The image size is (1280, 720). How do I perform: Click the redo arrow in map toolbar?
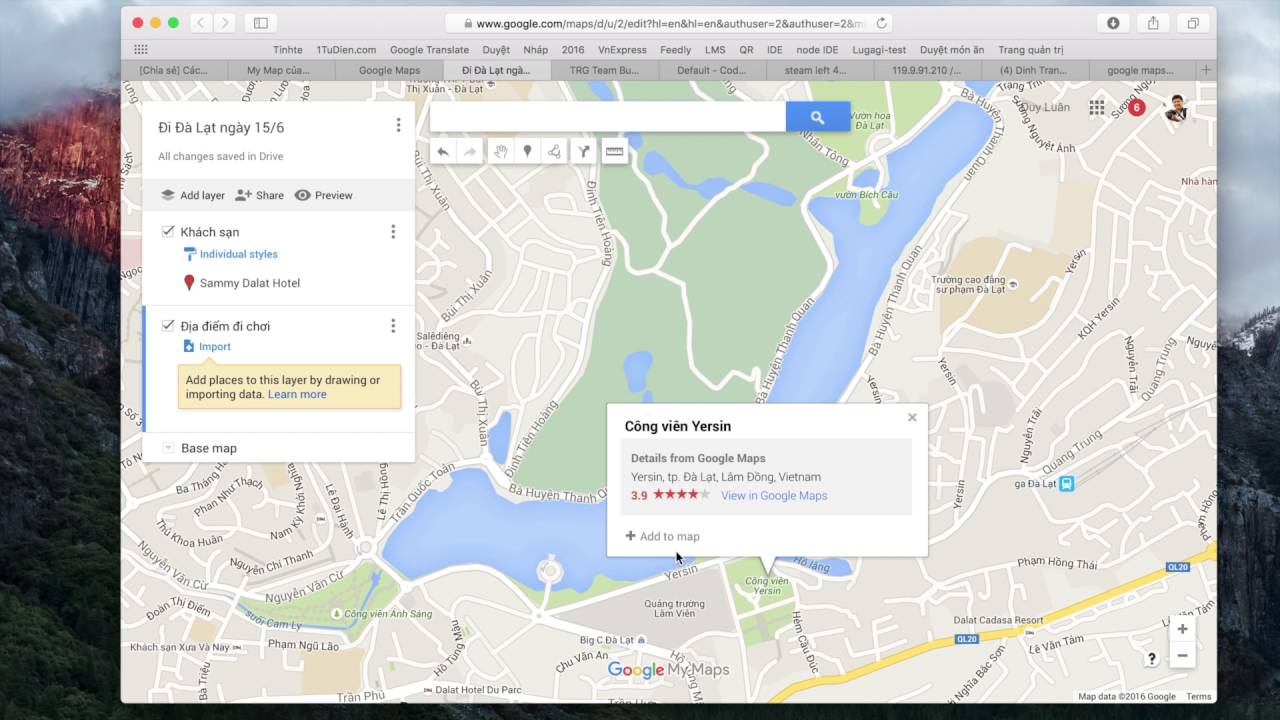pos(470,152)
